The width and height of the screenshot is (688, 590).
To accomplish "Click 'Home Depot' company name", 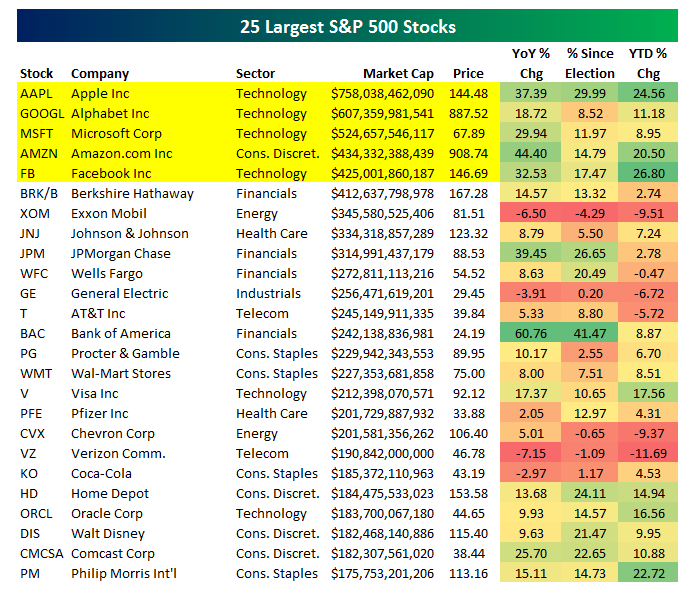I will pos(110,494).
